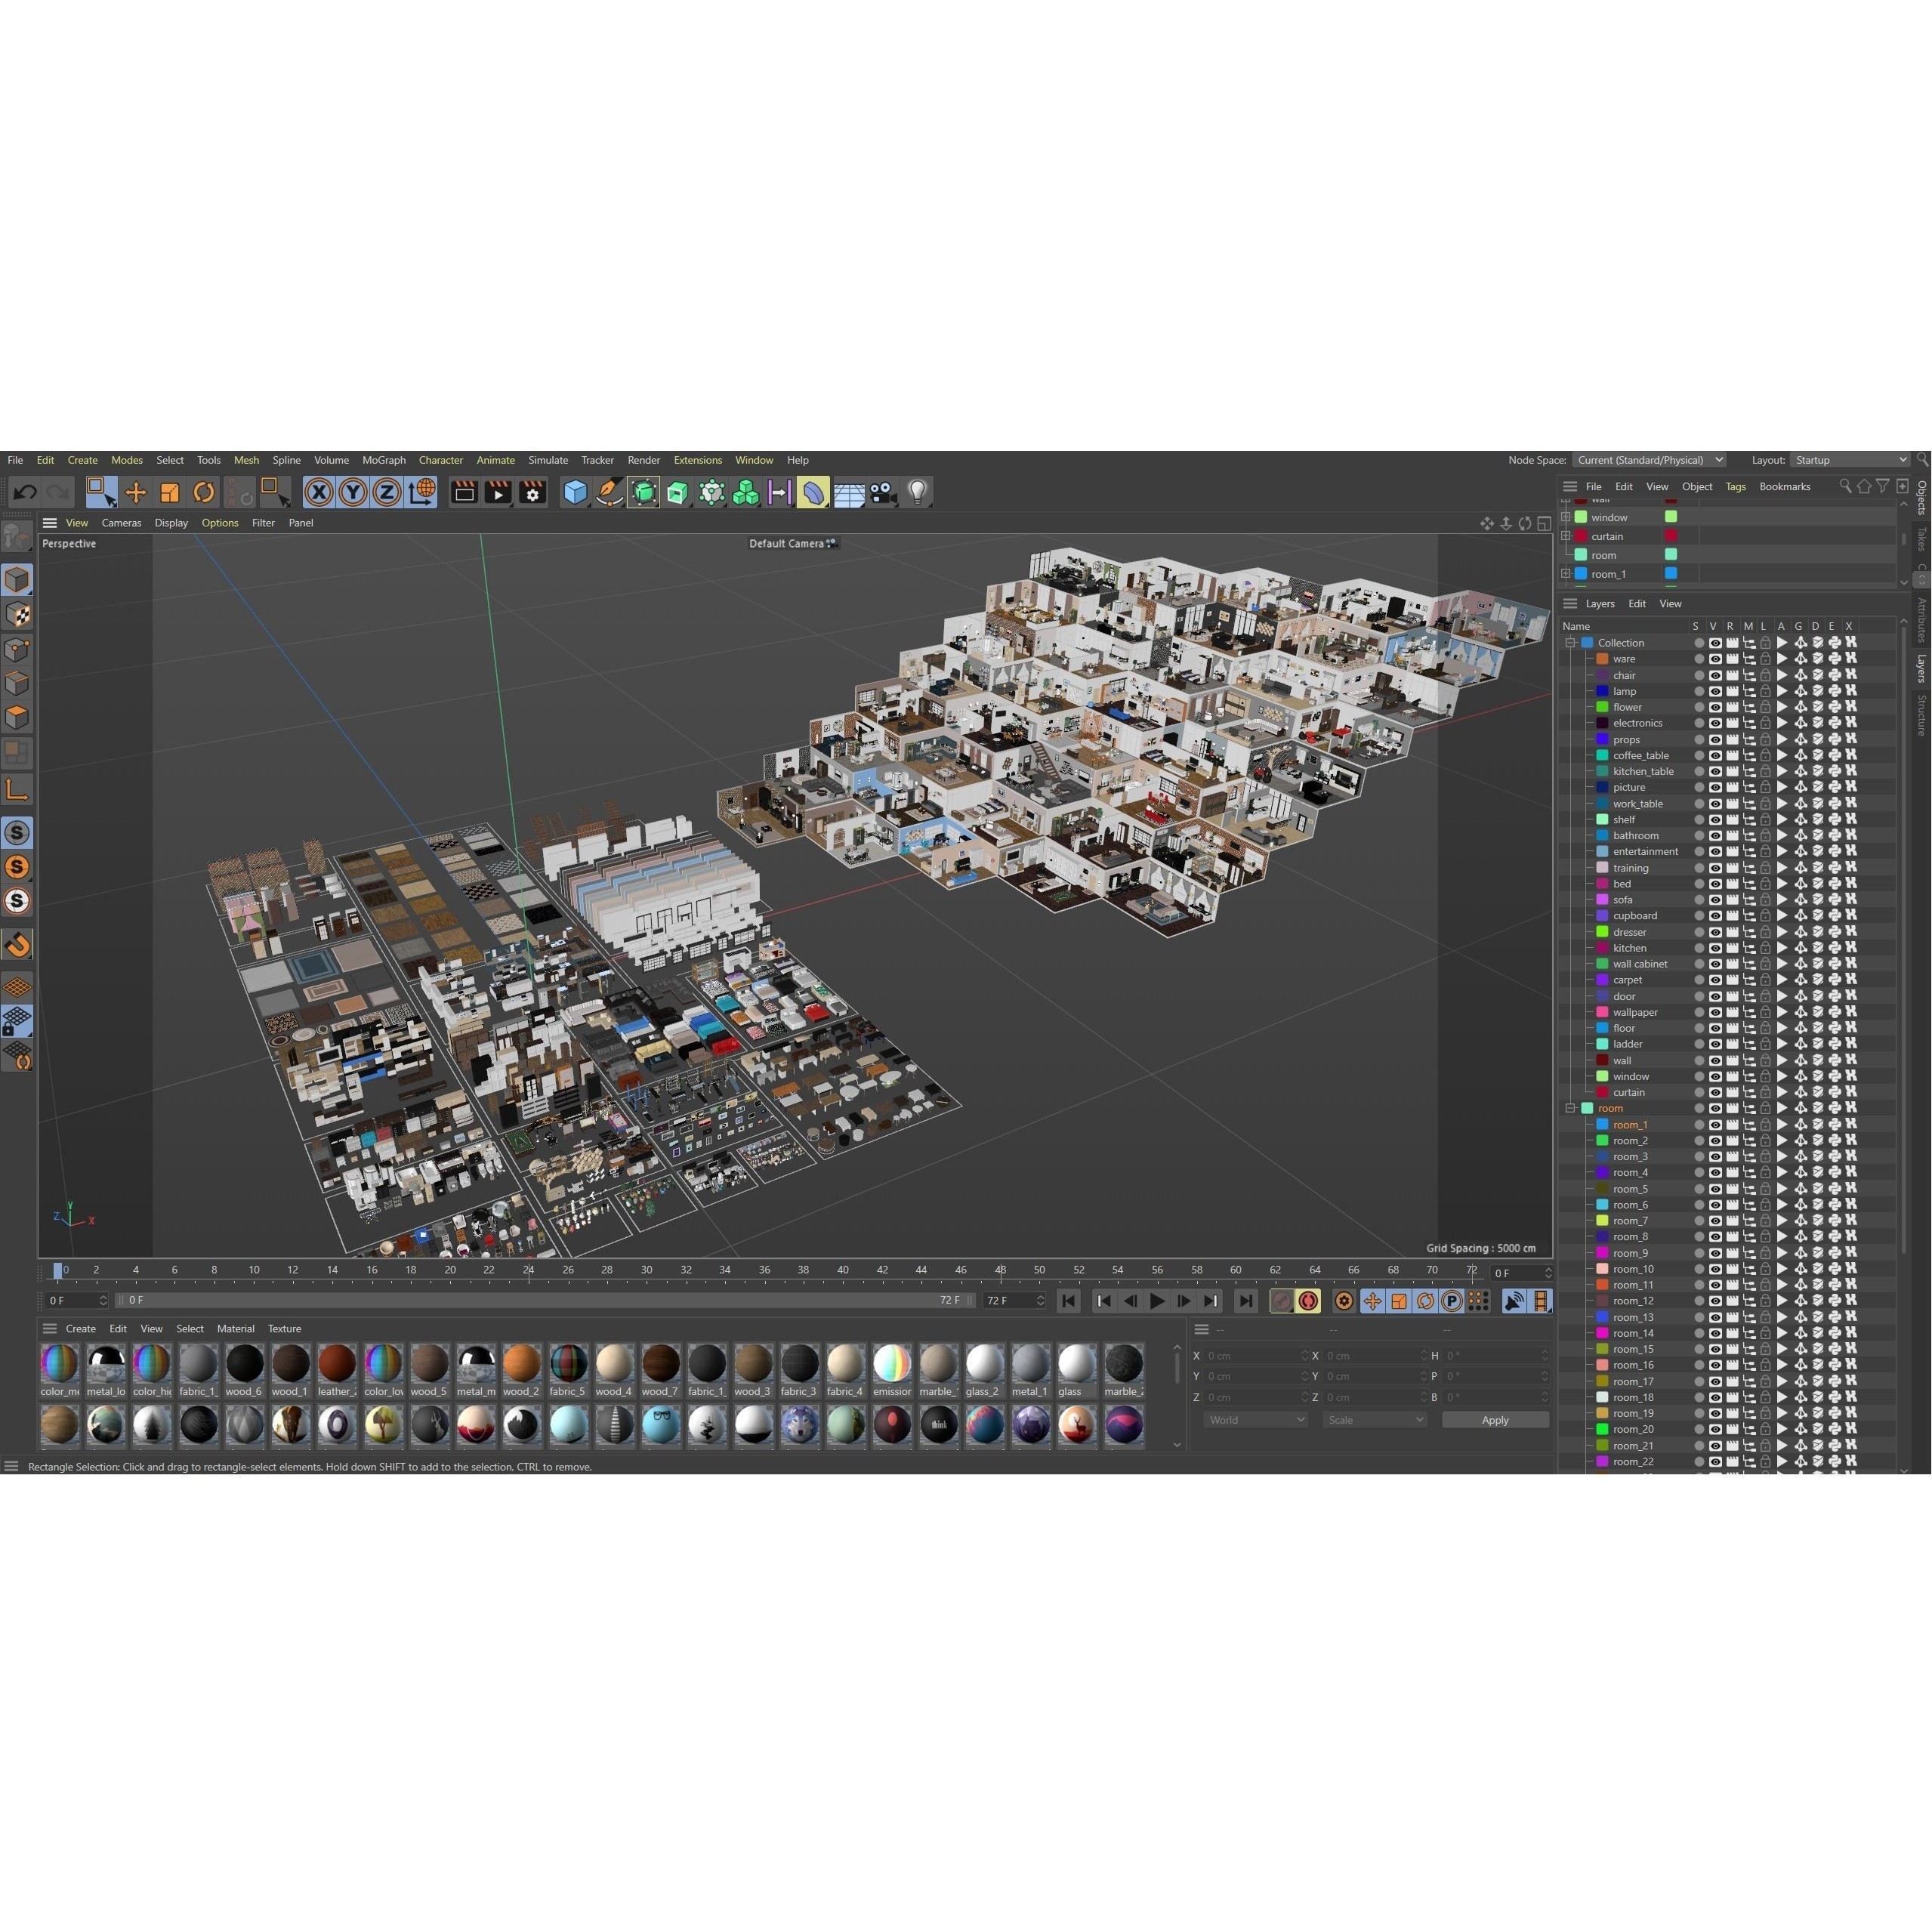The image size is (1932, 1932).
Task: Open the Node Space dropdown
Action: point(1649,460)
